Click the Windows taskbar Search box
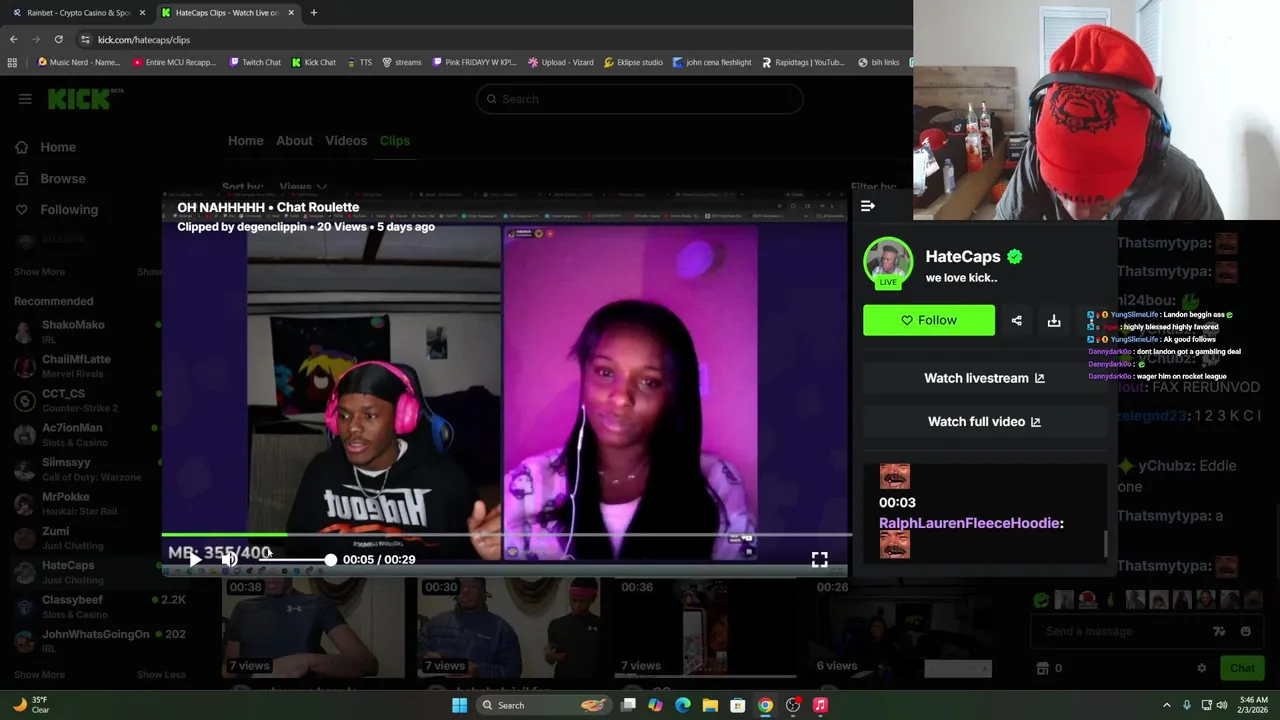The height and width of the screenshot is (720, 1280). click(x=544, y=705)
